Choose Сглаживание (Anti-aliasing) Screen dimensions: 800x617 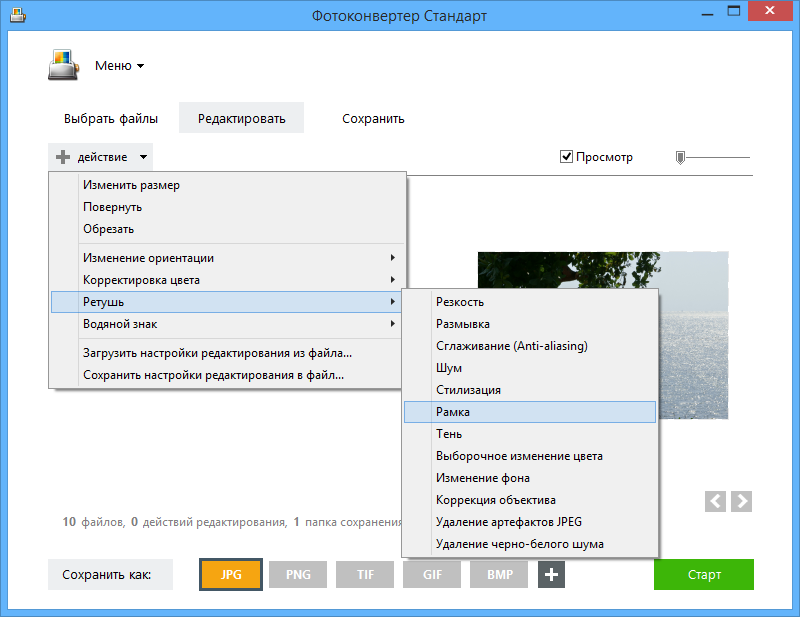pyautogui.click(x=530, y=345)
